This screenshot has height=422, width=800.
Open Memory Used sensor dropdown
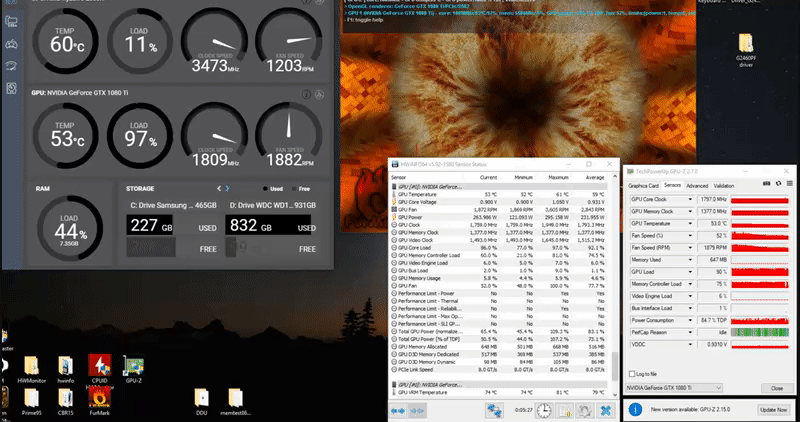tap(690, 260)
